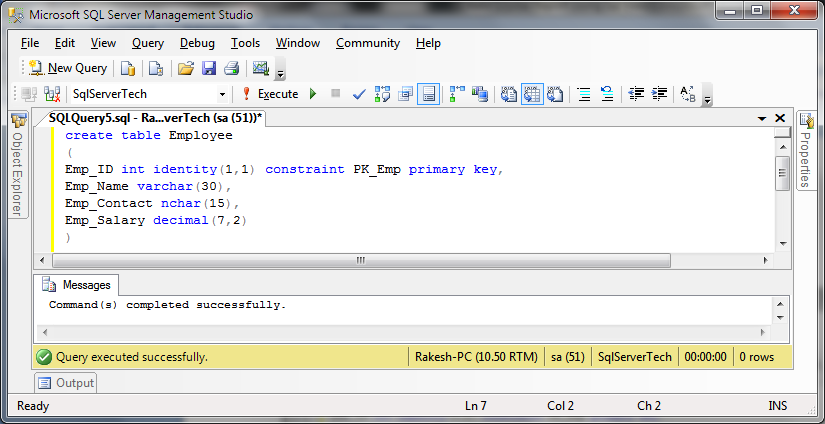Click 'sa (51)' in status bar
Image resolution: width=825 pixels, height=424 pixels.
[568, 357]
